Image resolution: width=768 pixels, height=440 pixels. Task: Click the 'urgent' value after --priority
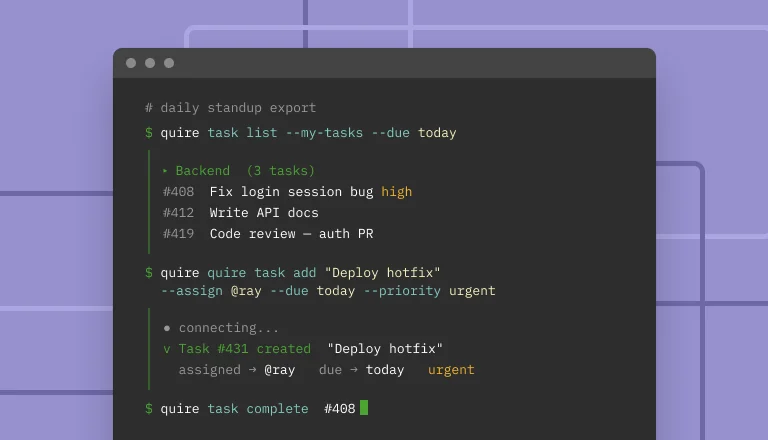pos(472,291)
